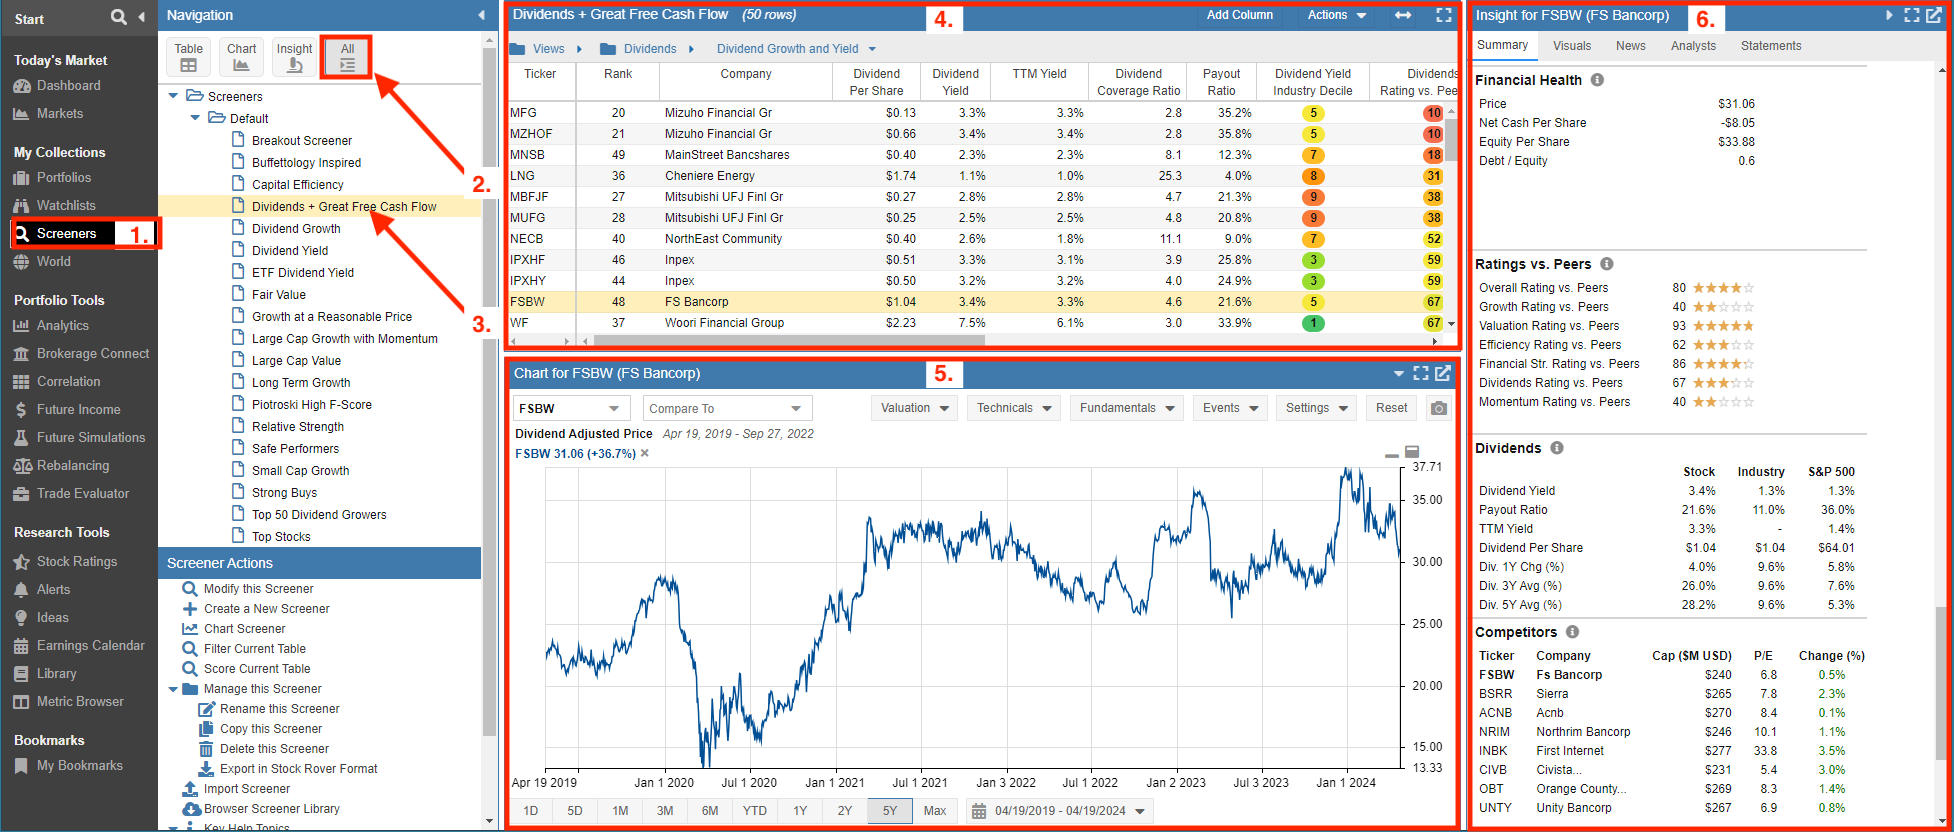This screenshot has height=832, width=1954.
Task: Open Alerts in Research Tools
Action: tap(53, 590)
